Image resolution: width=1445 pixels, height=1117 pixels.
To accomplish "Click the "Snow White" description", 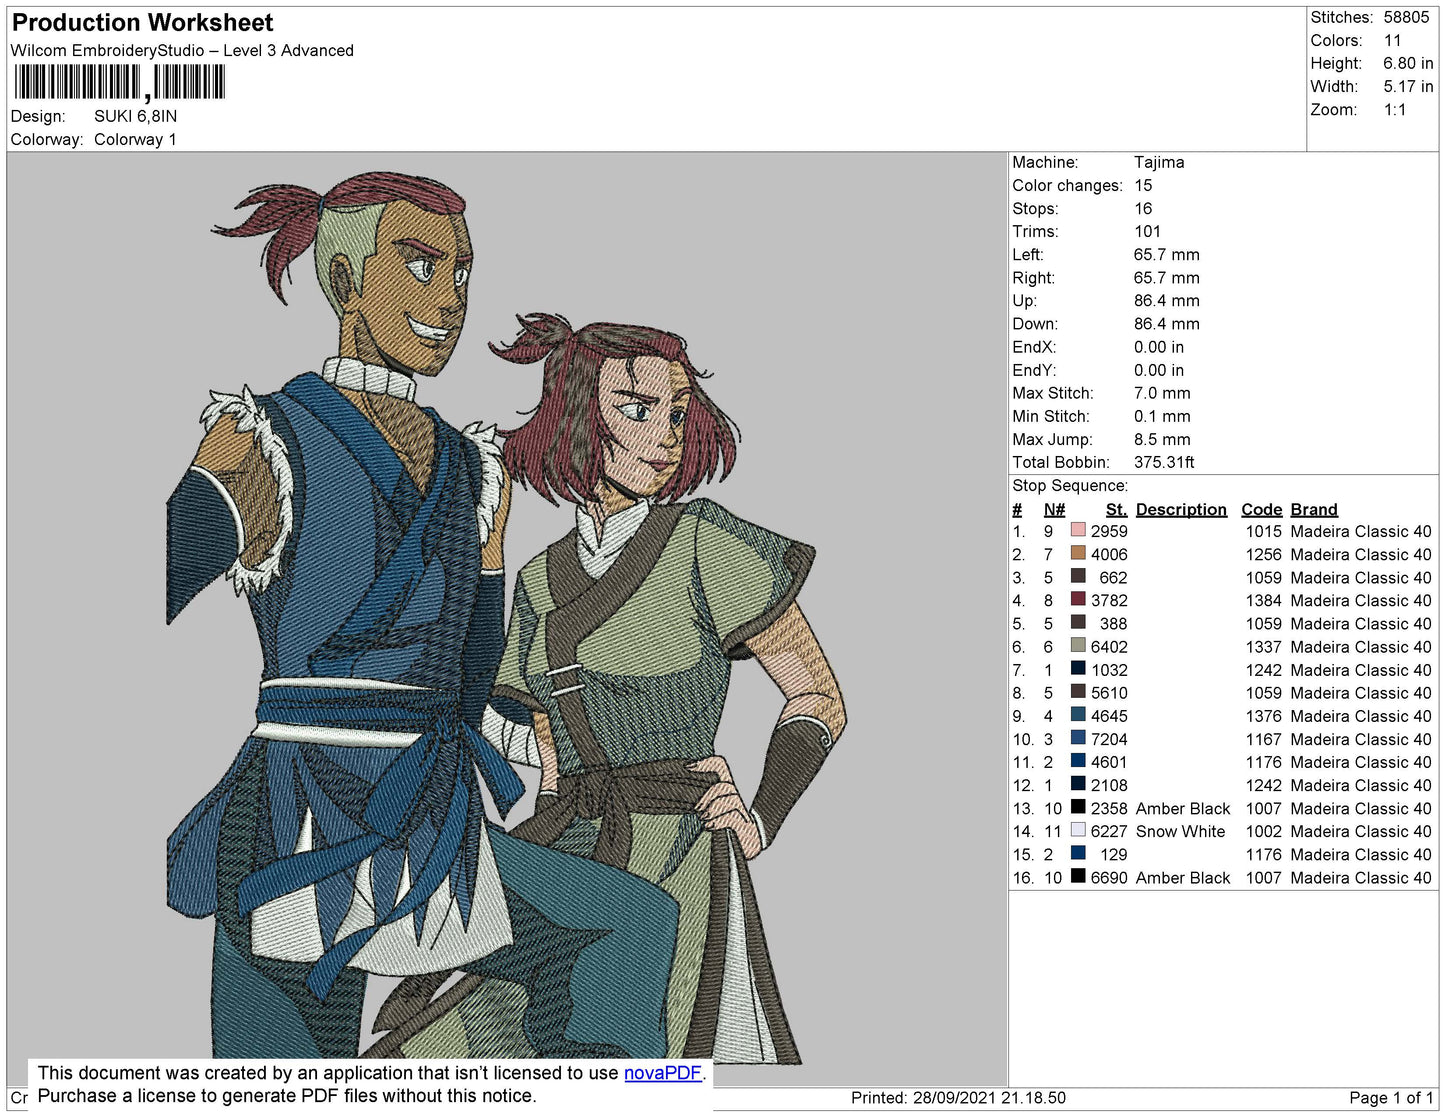I will (x=1180, y=831).
